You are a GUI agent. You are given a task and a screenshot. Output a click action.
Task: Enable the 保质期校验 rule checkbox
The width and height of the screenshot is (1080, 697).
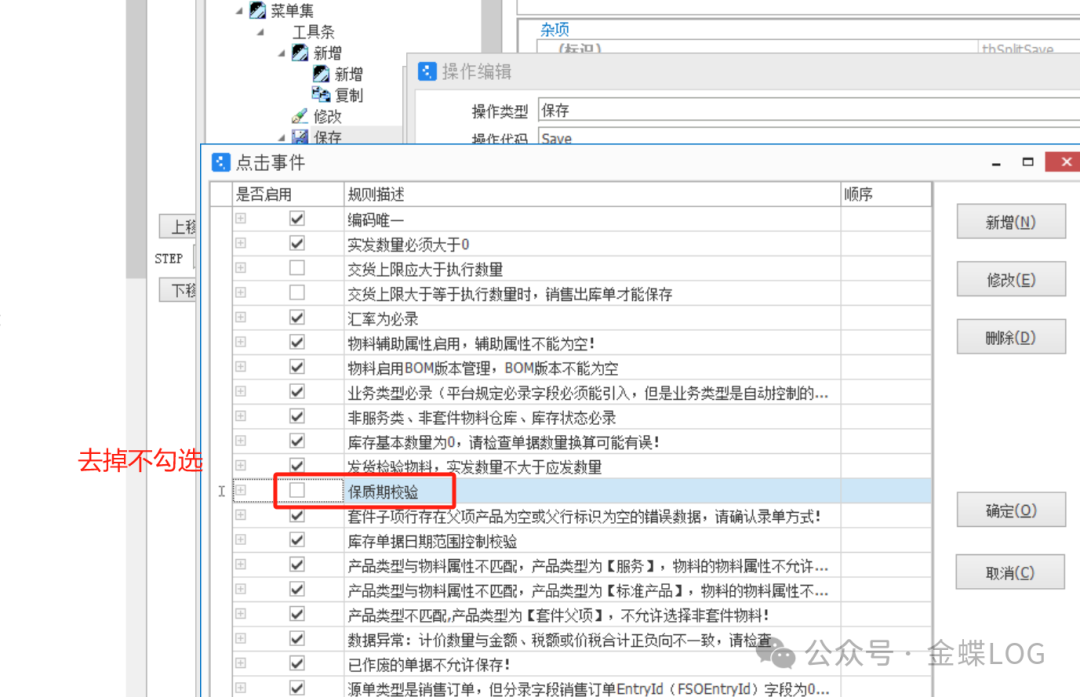click(297, 491)
